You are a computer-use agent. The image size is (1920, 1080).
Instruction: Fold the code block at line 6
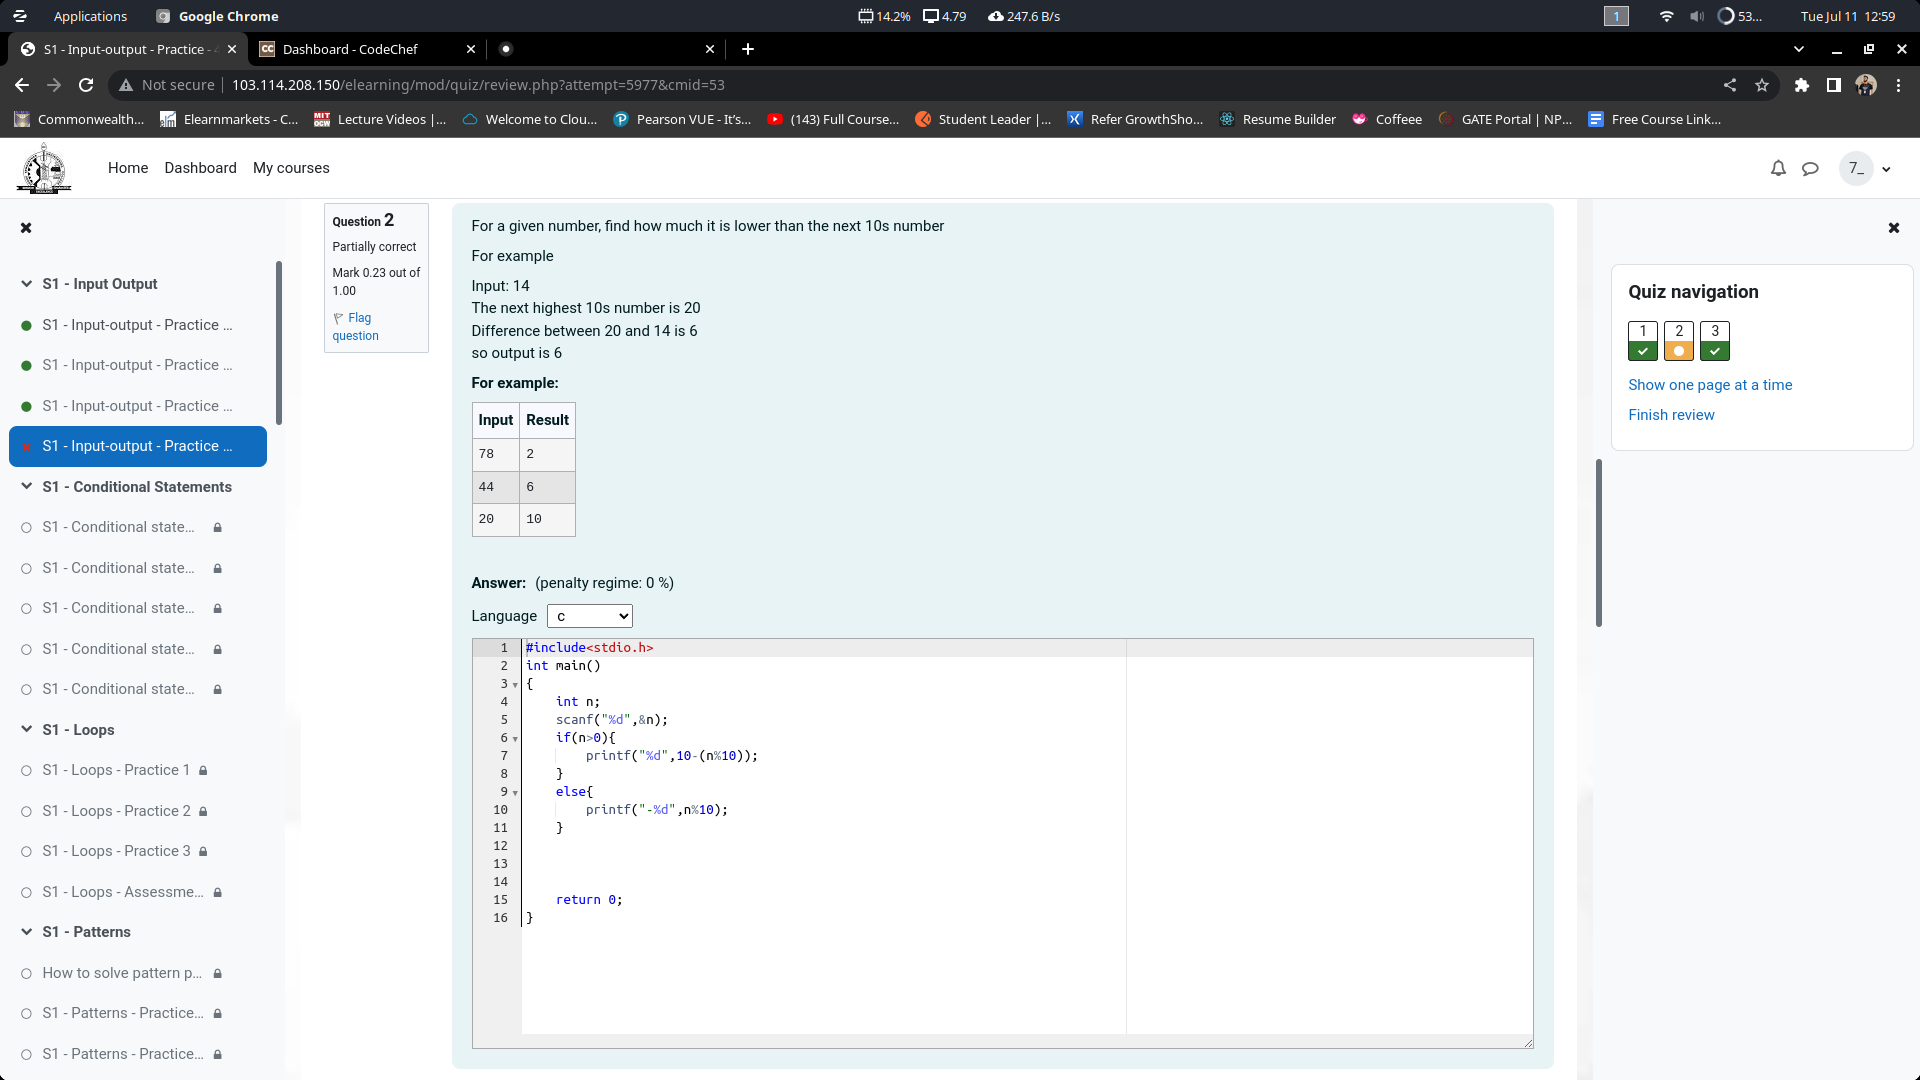pos(515,739)
